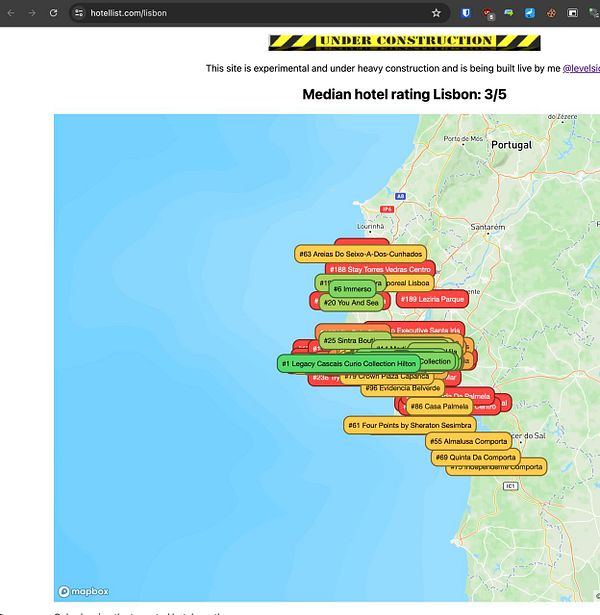Open the picture-in-picture extension icon
This screenshot has width=600, height=615.
(572, 13)
